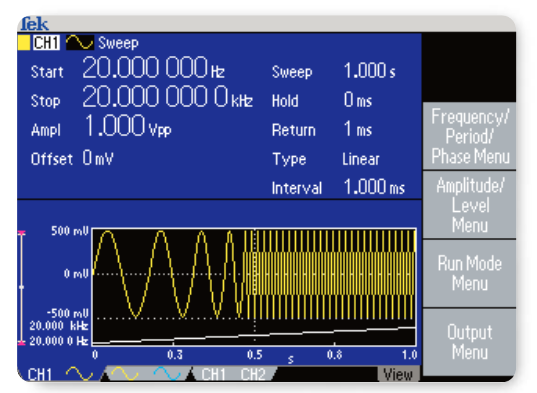This screenshot has height=393, width=537.
Task: Click the white frequency ramp line
Action: click(254, 335)
